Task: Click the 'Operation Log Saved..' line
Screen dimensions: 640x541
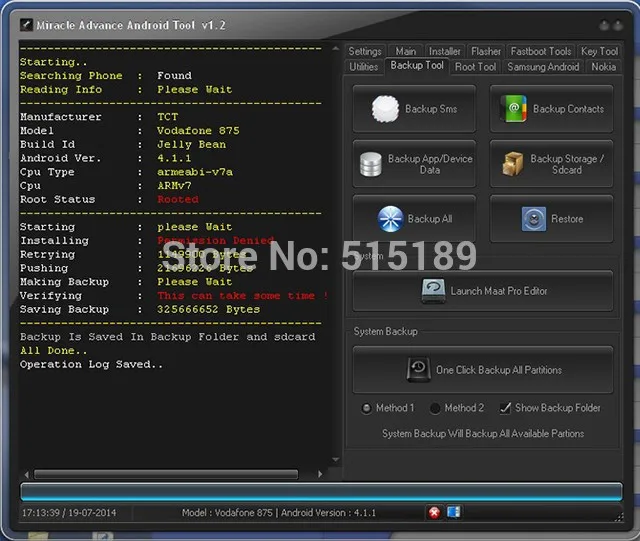Action: pyautogui.click(x=91, y=364)
